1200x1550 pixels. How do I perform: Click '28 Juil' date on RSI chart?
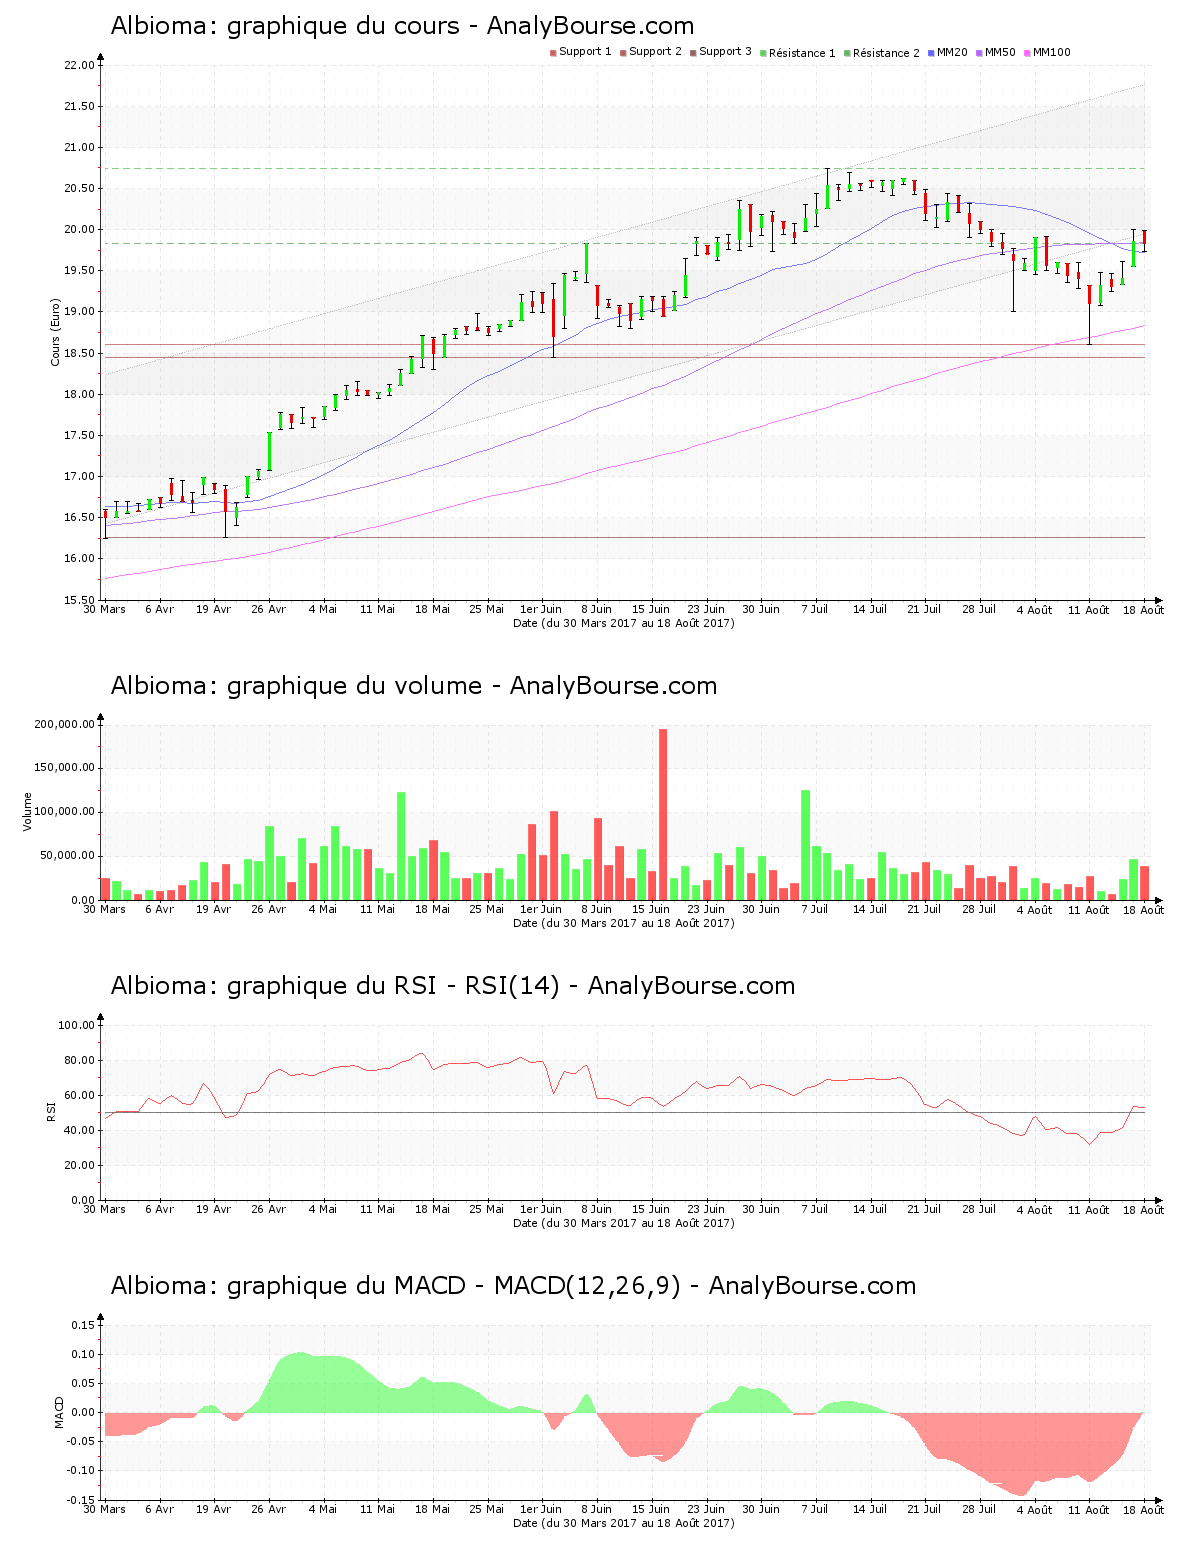click(x=979, y=1210)
